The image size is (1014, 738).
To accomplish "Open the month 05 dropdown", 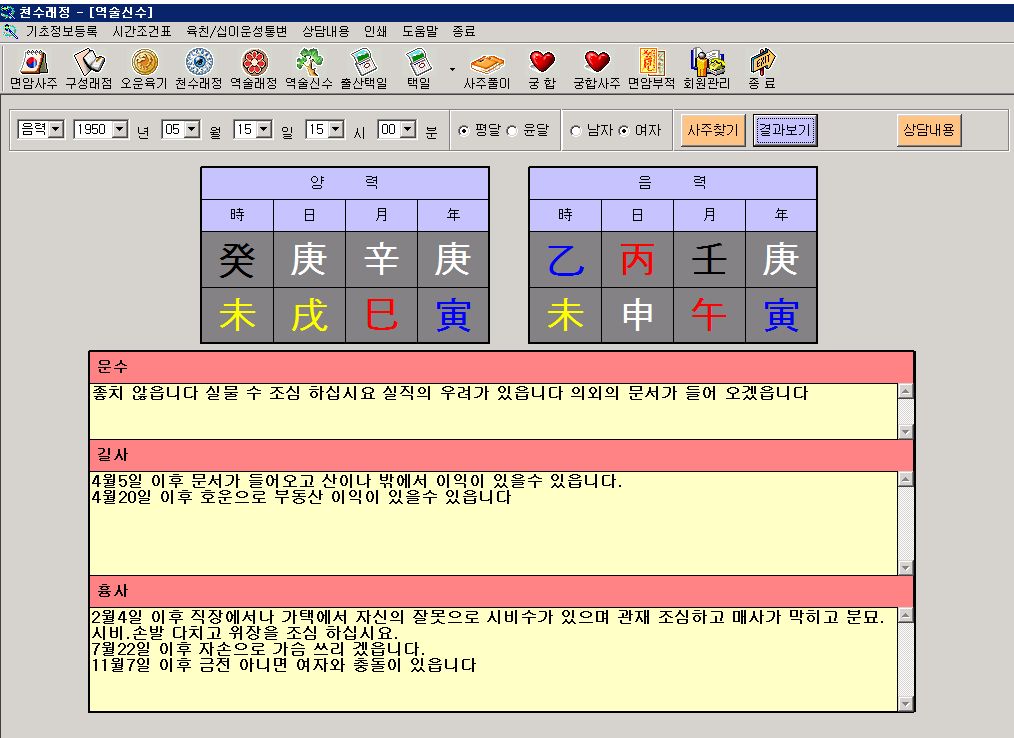I will point(192,129).
